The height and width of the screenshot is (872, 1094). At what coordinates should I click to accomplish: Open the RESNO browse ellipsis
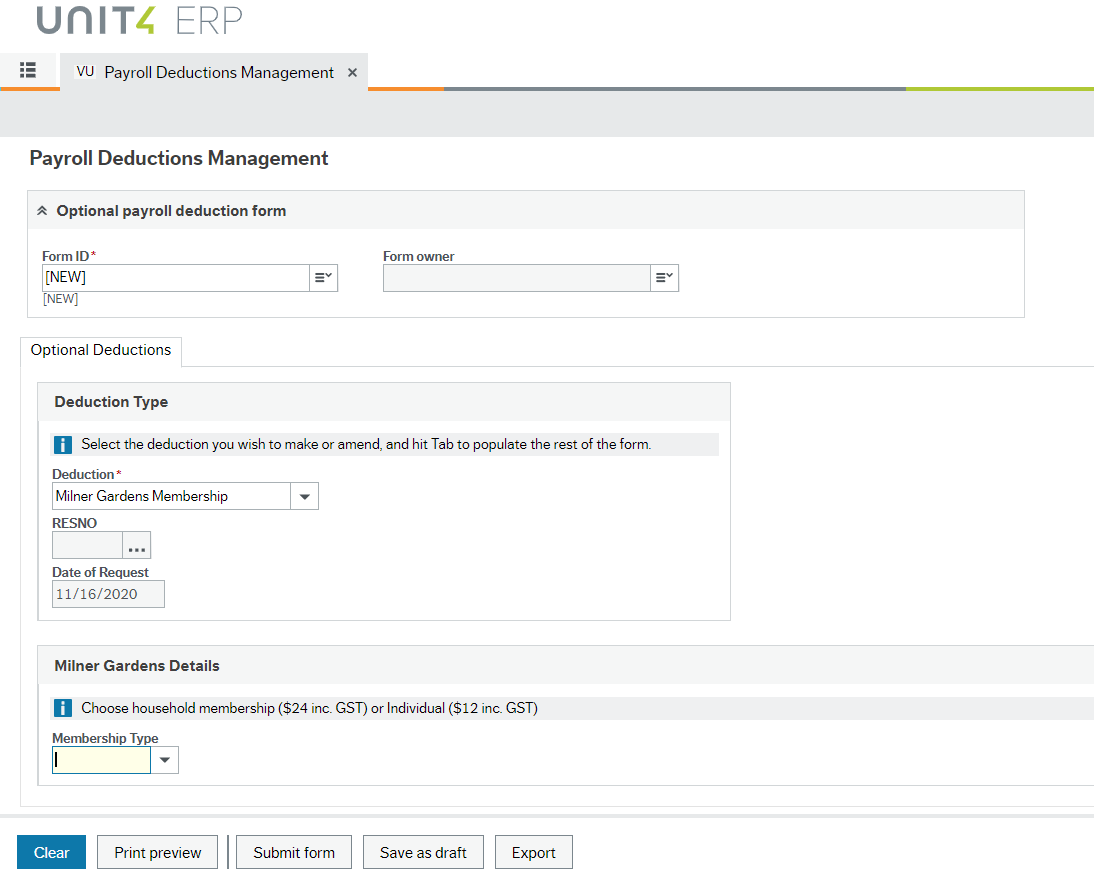click(136, 545)
